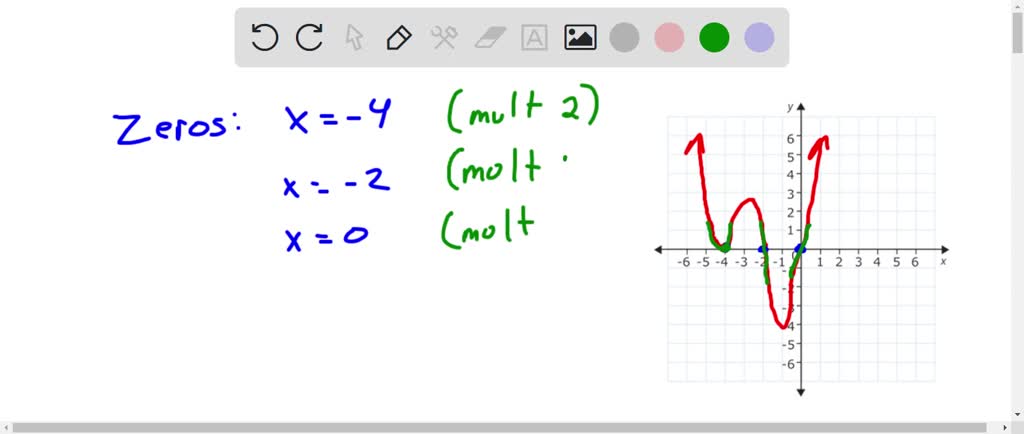Click the handwritten word 'Zeros:'
Screen dimensions: 1024x434
click(177, 128)
